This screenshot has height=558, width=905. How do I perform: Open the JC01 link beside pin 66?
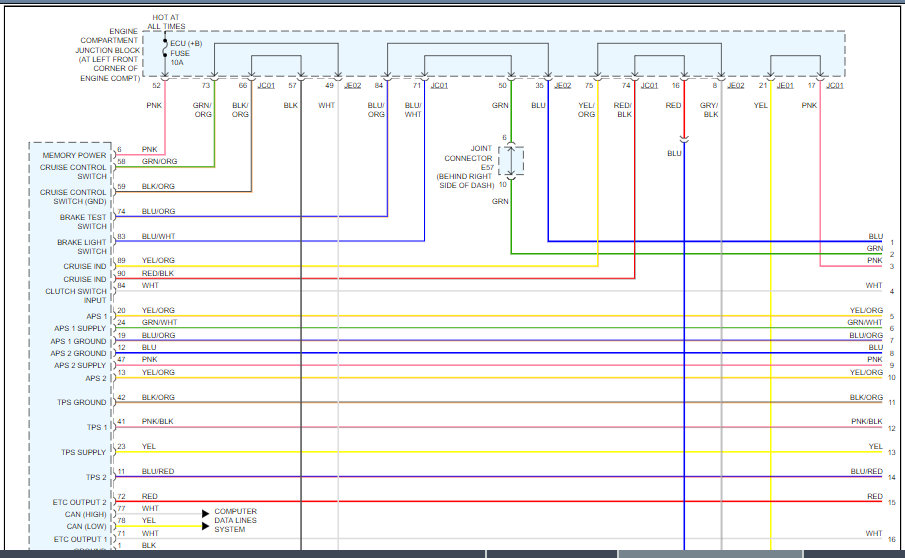[x=266, y=85]
